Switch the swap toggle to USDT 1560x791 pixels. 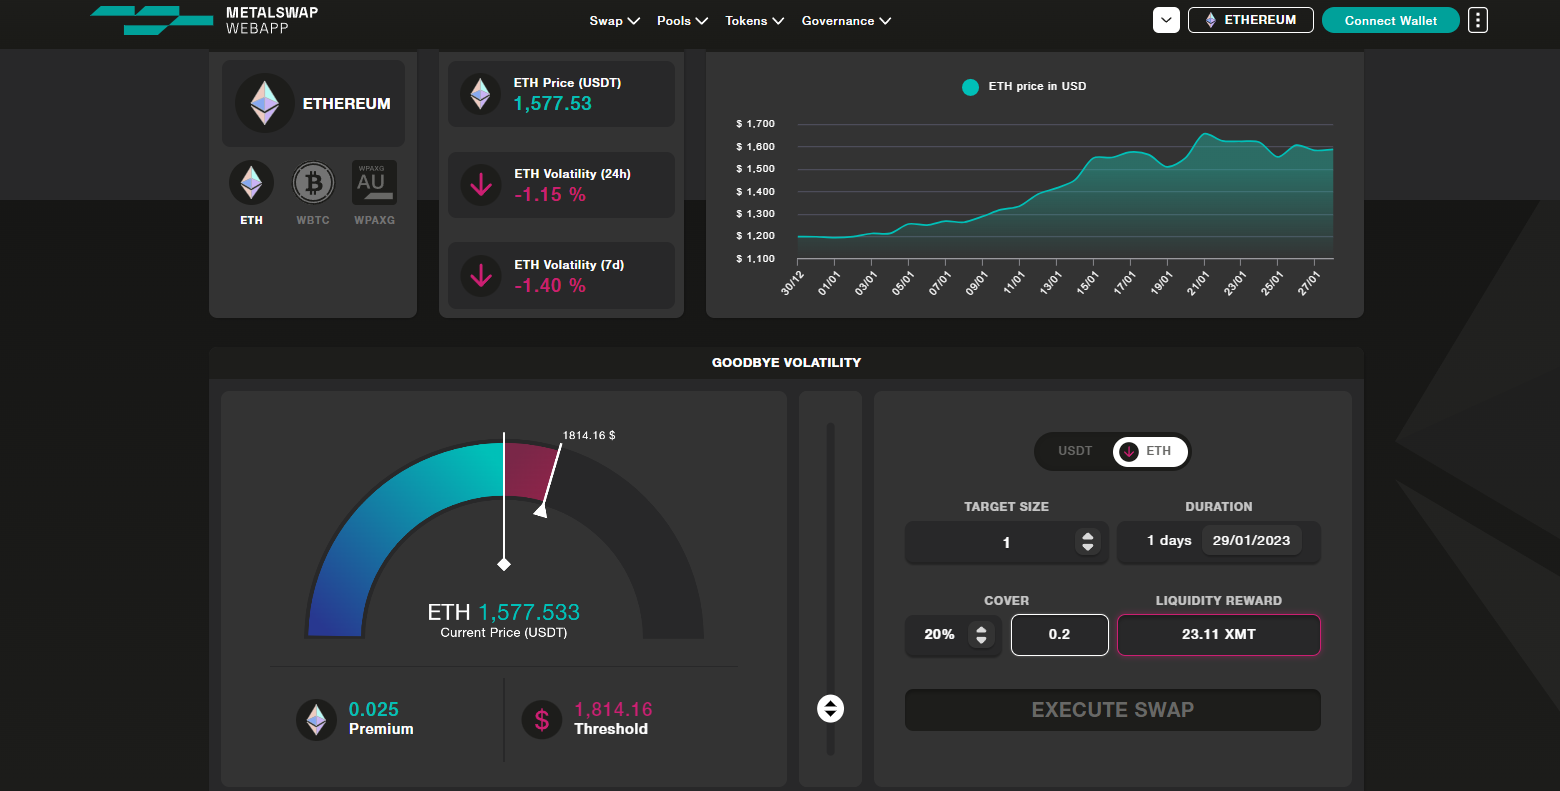(1075, 451)
